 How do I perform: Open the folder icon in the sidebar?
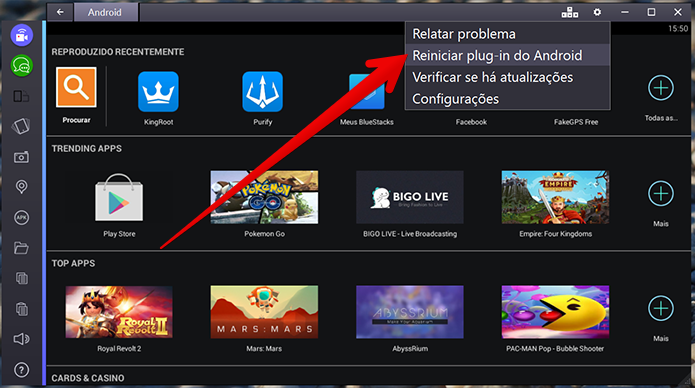[21, 247]
